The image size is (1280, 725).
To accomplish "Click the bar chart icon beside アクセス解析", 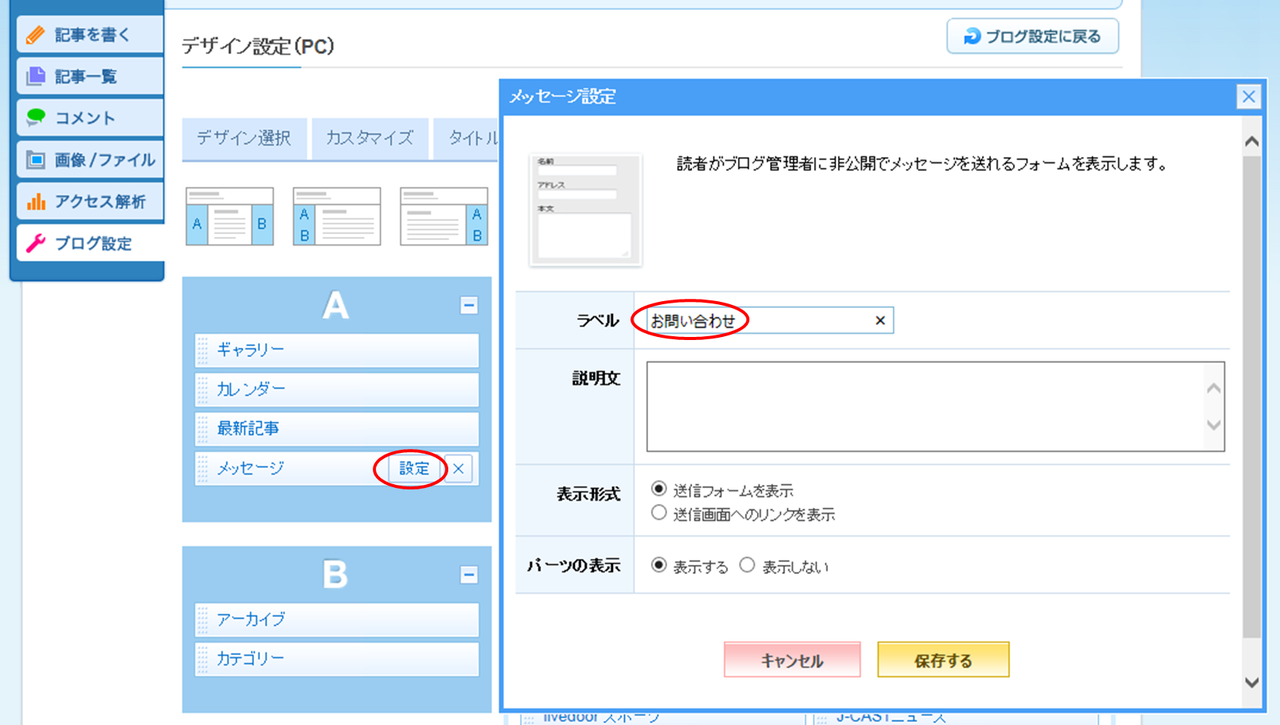I will [x=36, y=201].
